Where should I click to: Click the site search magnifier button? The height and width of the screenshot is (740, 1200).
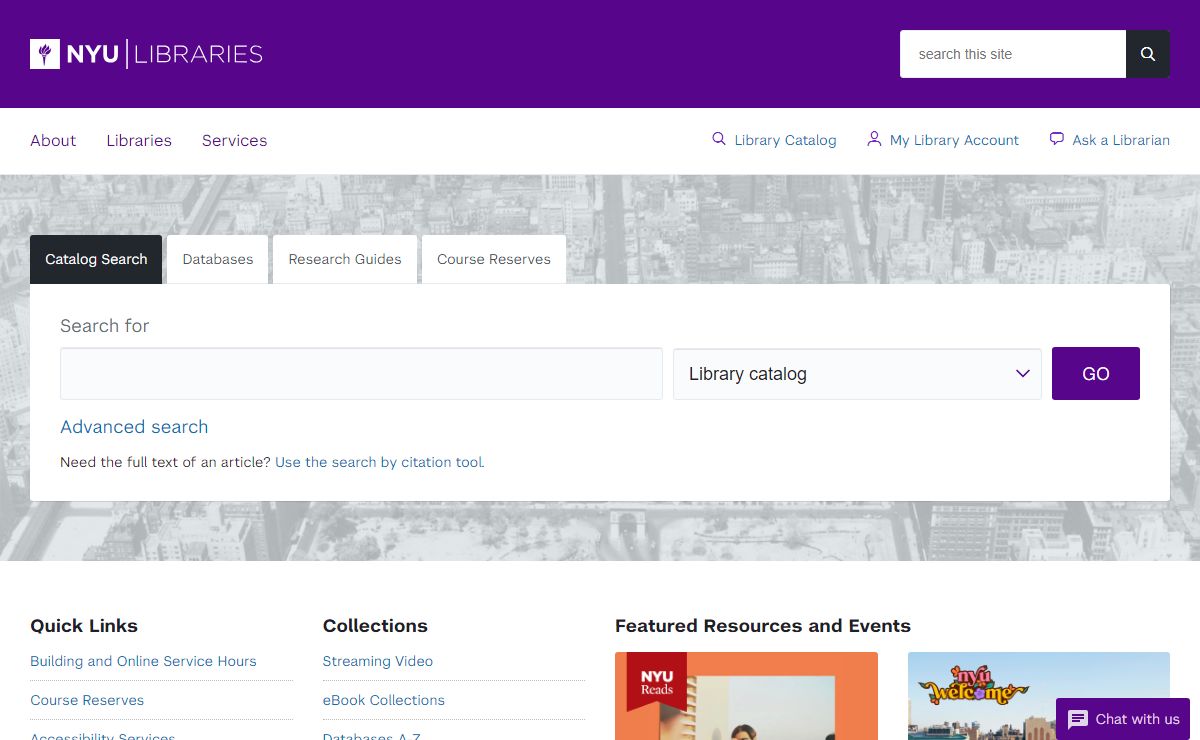click(x=1148, y=54)
